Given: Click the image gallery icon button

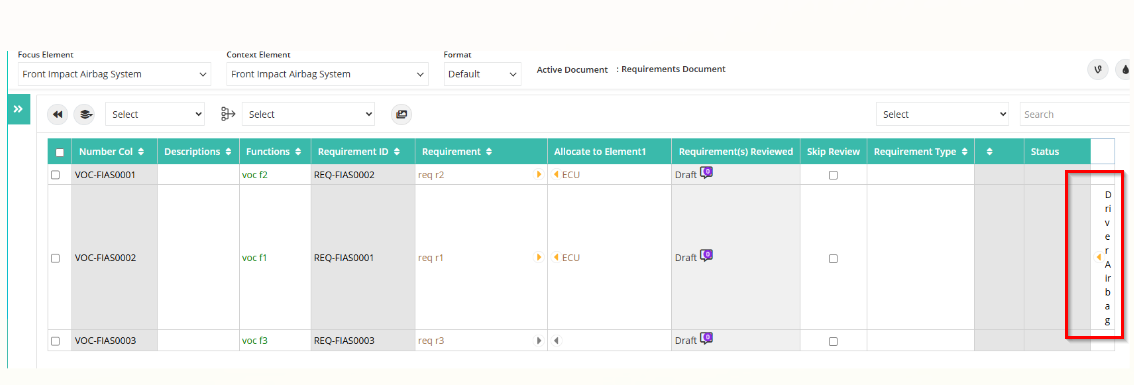Looking at the screenshot, I should tap(401, 114).
